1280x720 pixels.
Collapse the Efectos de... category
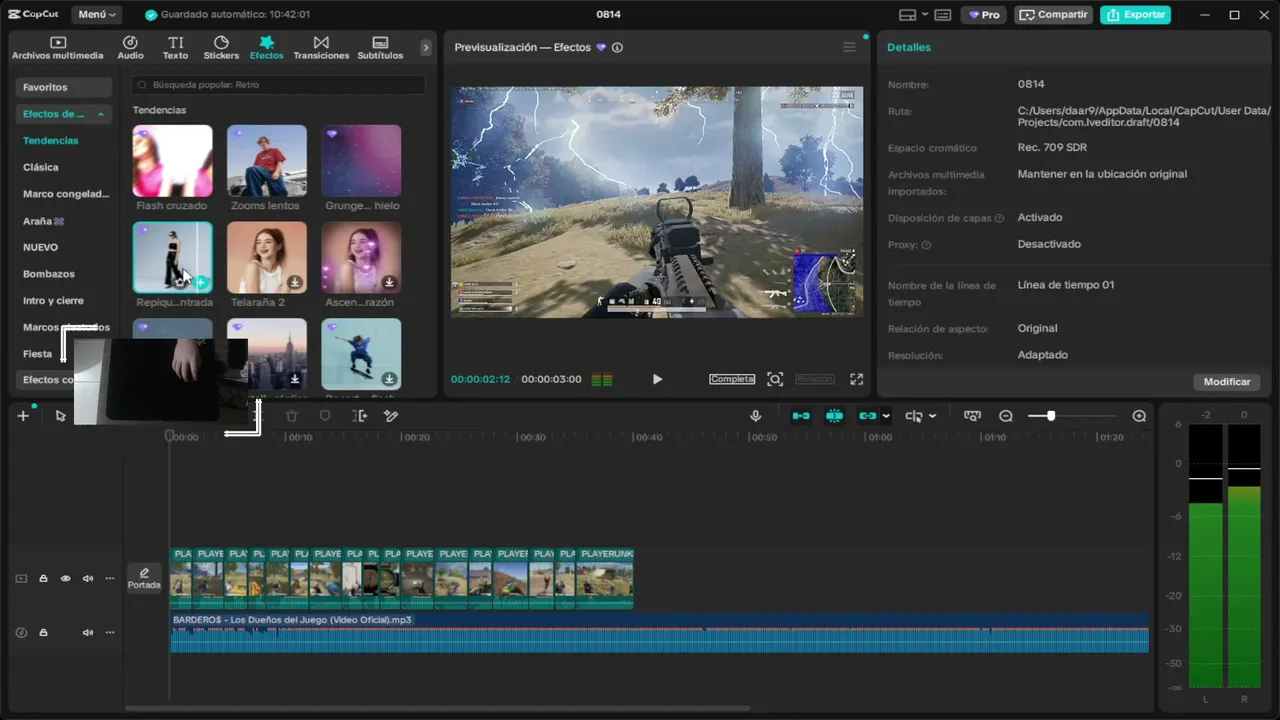pyautogui.click(x=64, y=114)
